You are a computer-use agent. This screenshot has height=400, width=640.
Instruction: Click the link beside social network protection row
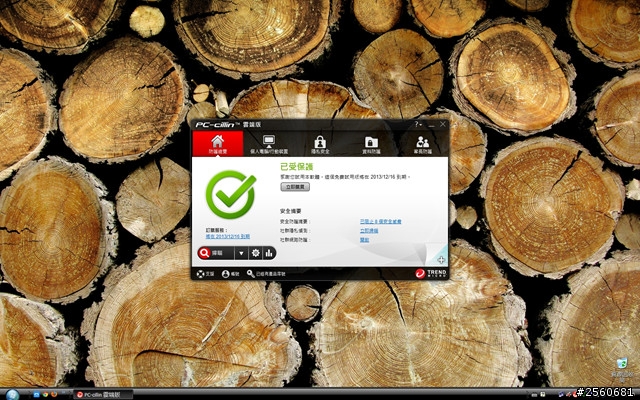click(364, 240)
